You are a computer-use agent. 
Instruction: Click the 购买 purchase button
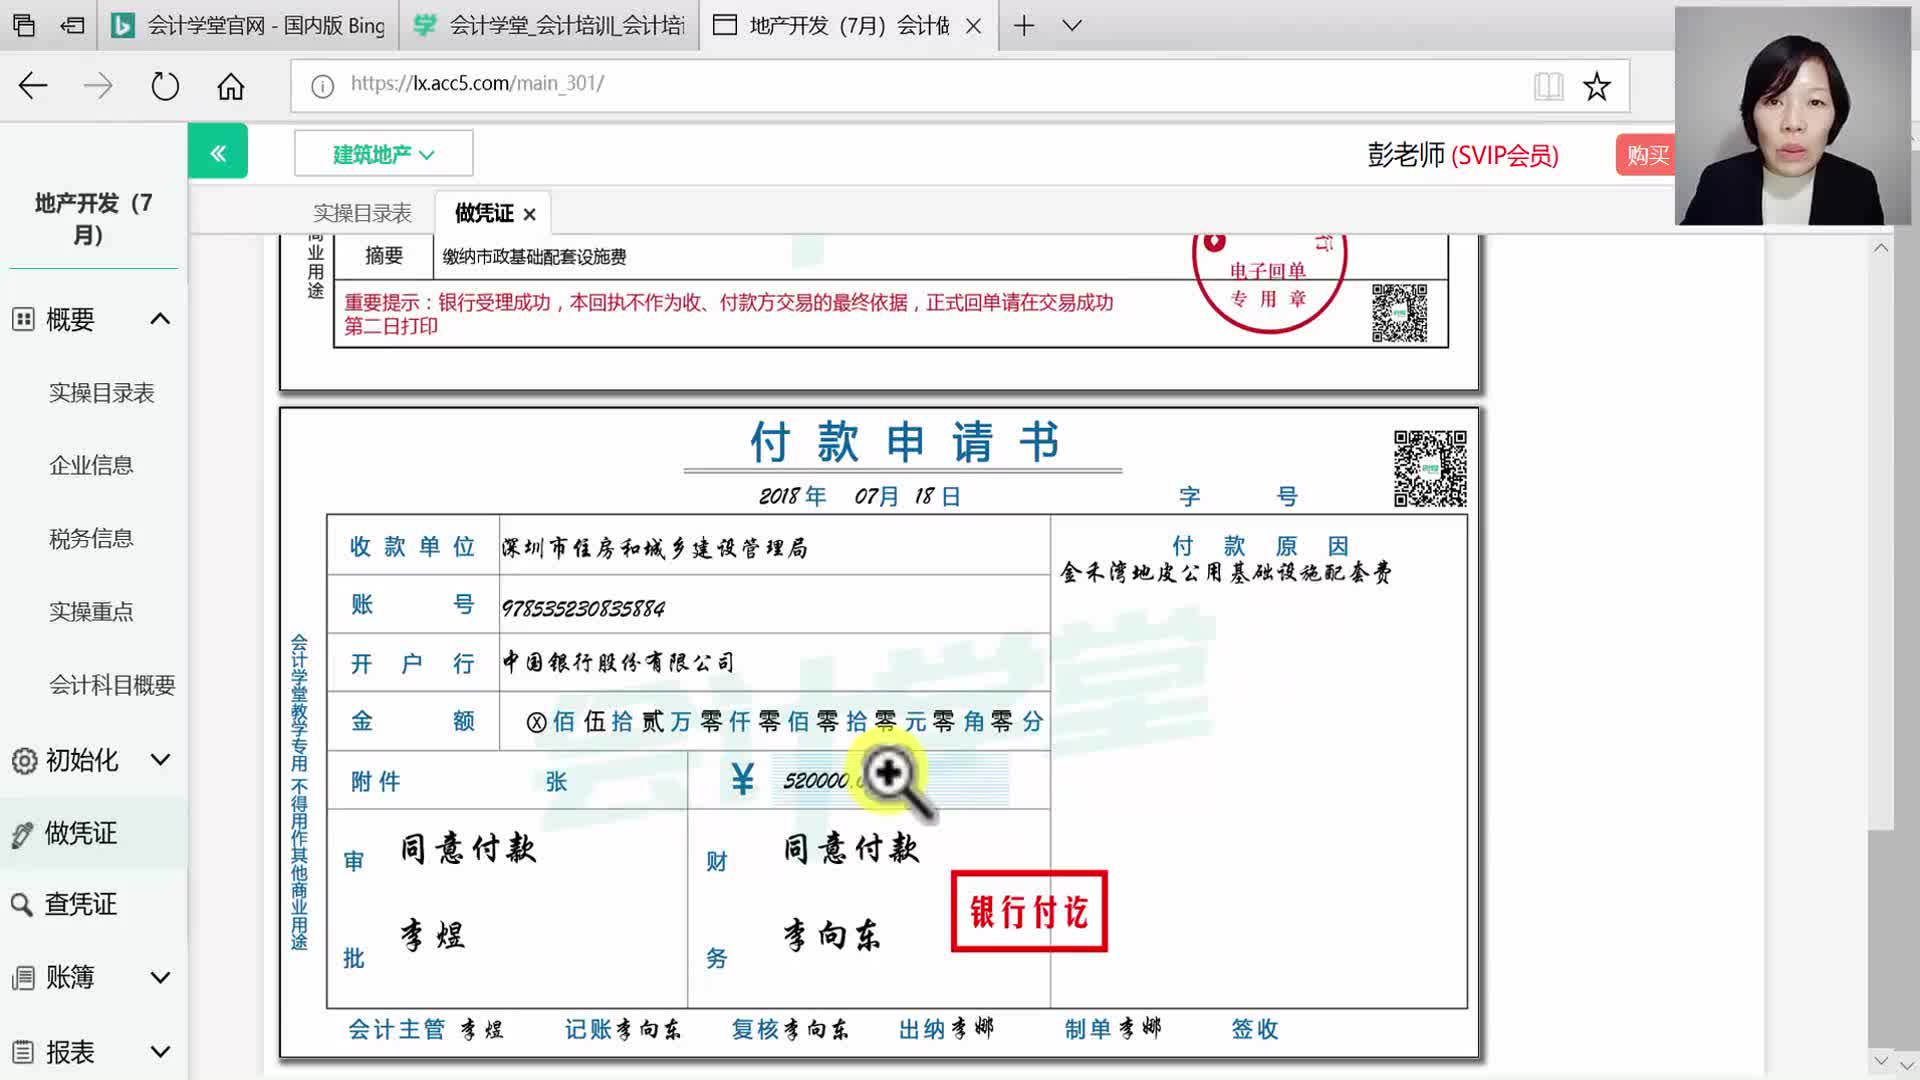pyautogui.click(x=1646, y=154)
